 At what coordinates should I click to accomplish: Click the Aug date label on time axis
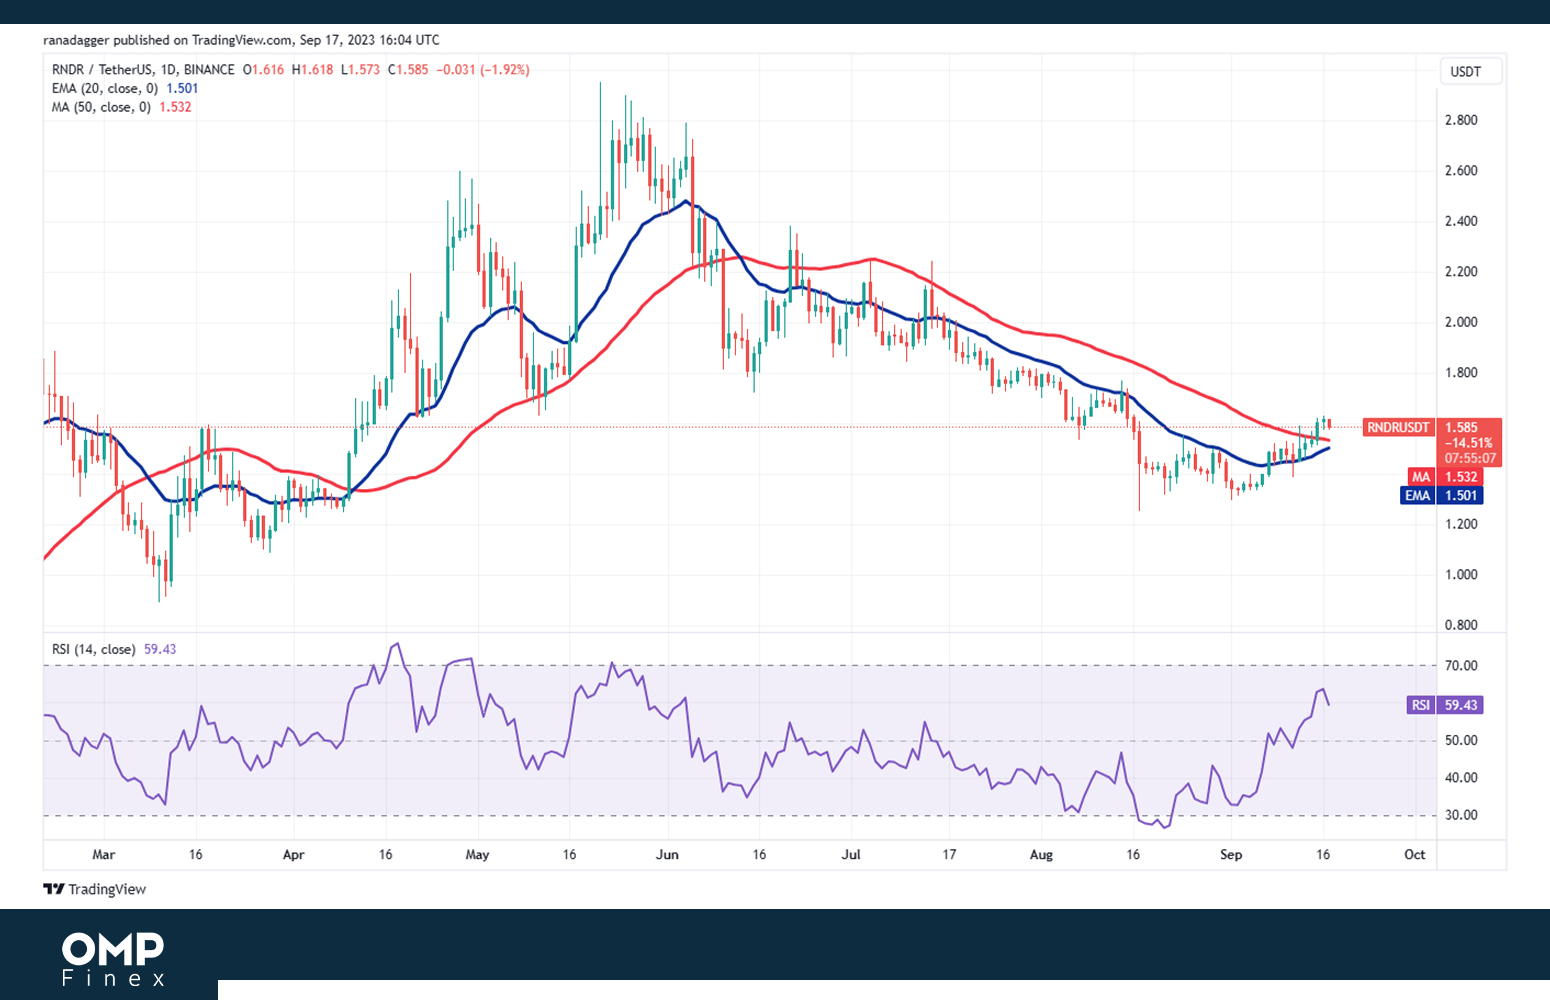point(1041,855)
